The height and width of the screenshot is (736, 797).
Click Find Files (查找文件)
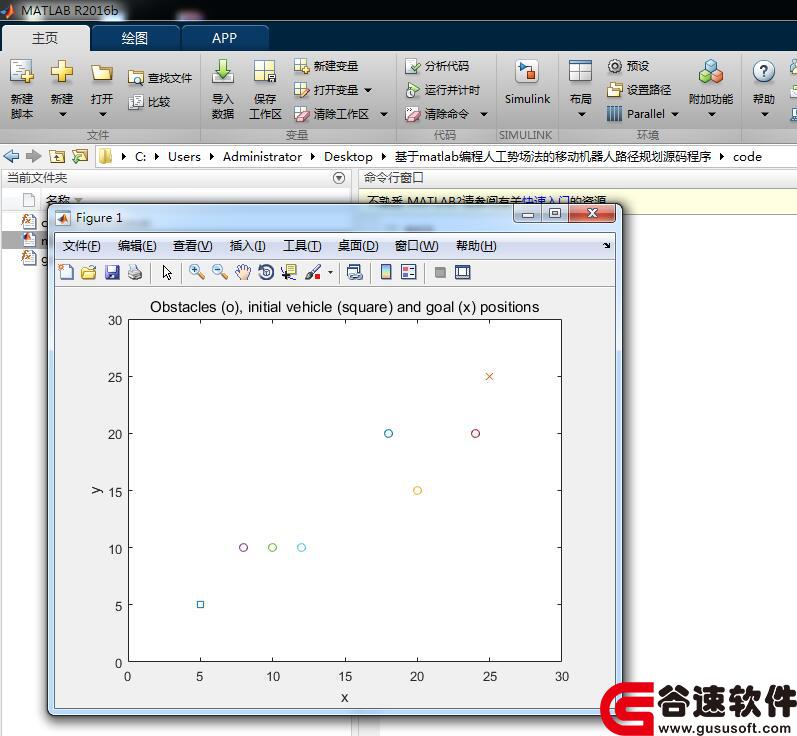(160, 78)
